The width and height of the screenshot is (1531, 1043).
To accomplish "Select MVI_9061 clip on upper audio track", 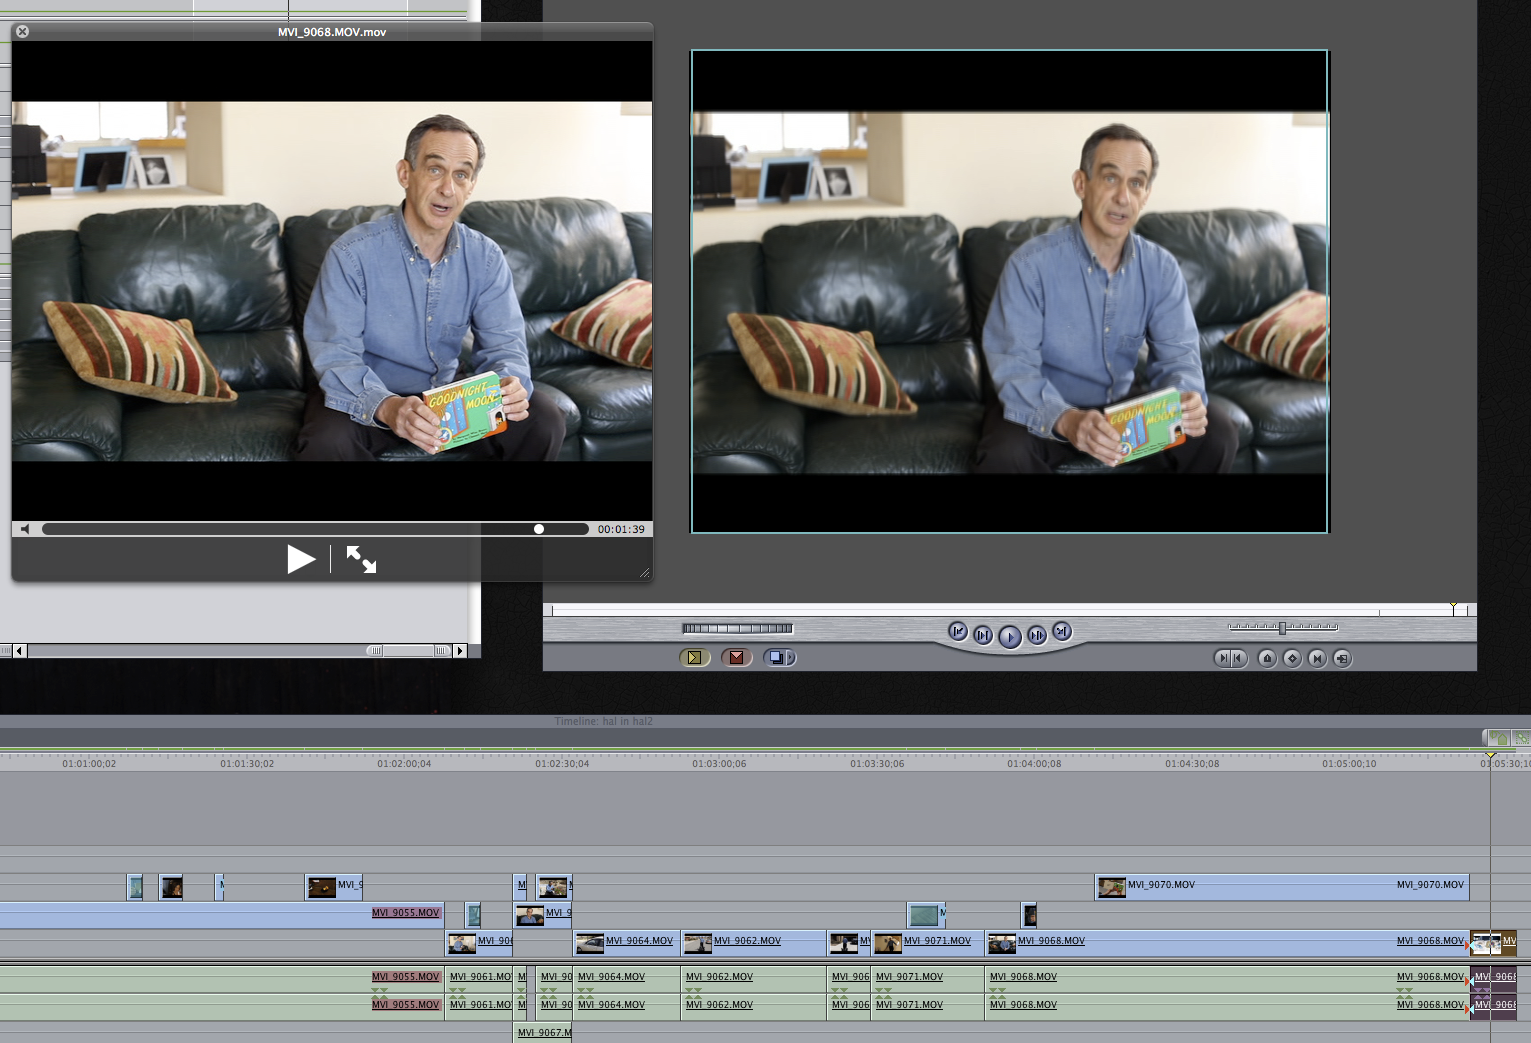I will [479, 978].
